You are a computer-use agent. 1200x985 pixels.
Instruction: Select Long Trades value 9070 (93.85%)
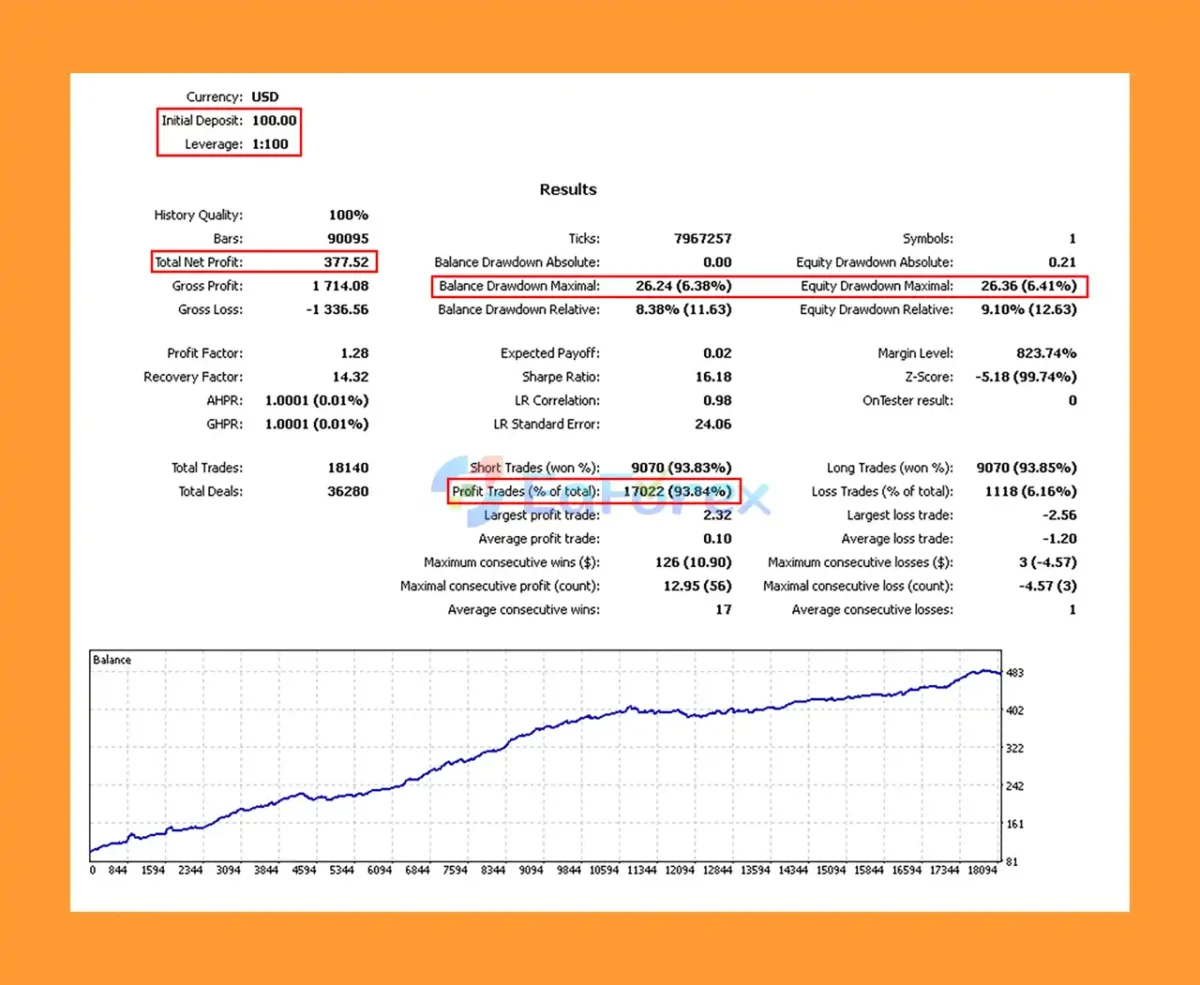pos(1028,468)
